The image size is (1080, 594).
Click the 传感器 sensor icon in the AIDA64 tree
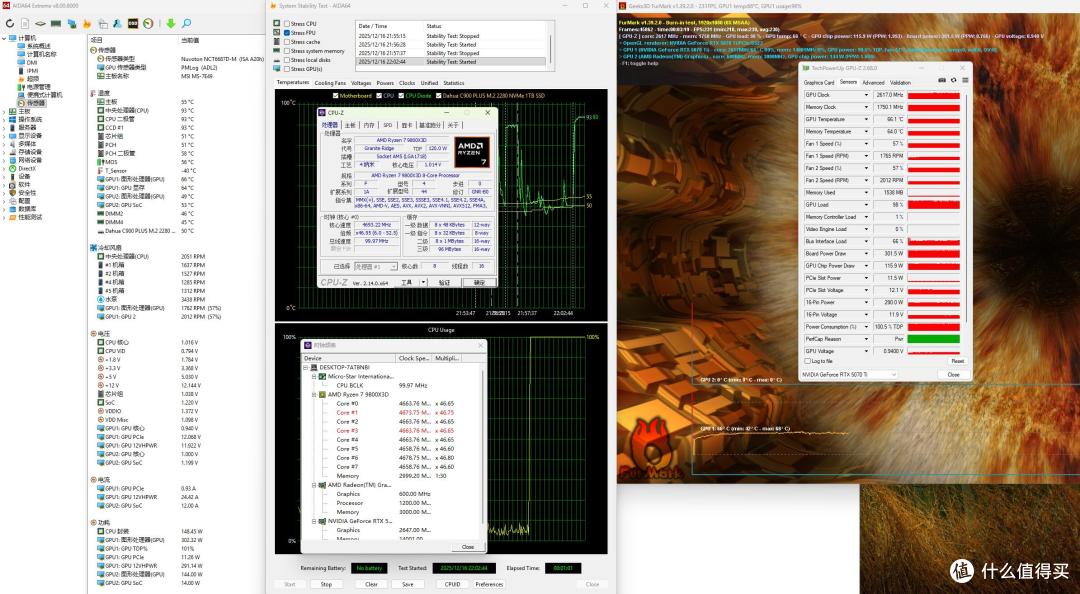click(x=22, y=103)
